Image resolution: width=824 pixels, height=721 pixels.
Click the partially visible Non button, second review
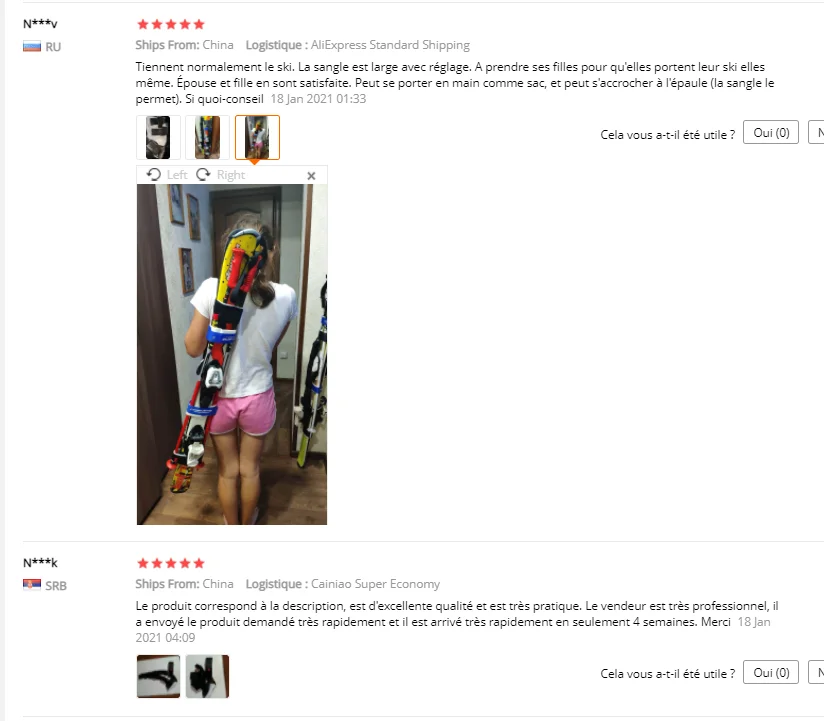[x=817, y=672]
